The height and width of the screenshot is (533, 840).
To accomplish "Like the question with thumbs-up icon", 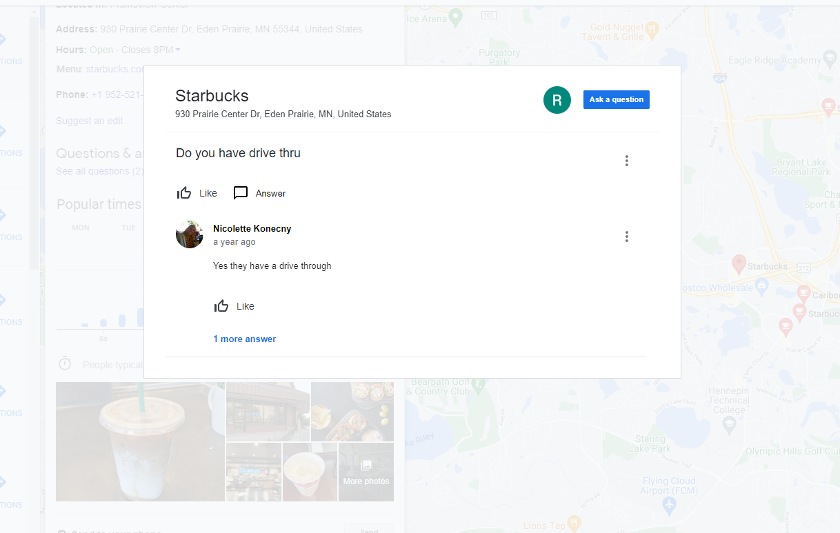I will [184, 193].
